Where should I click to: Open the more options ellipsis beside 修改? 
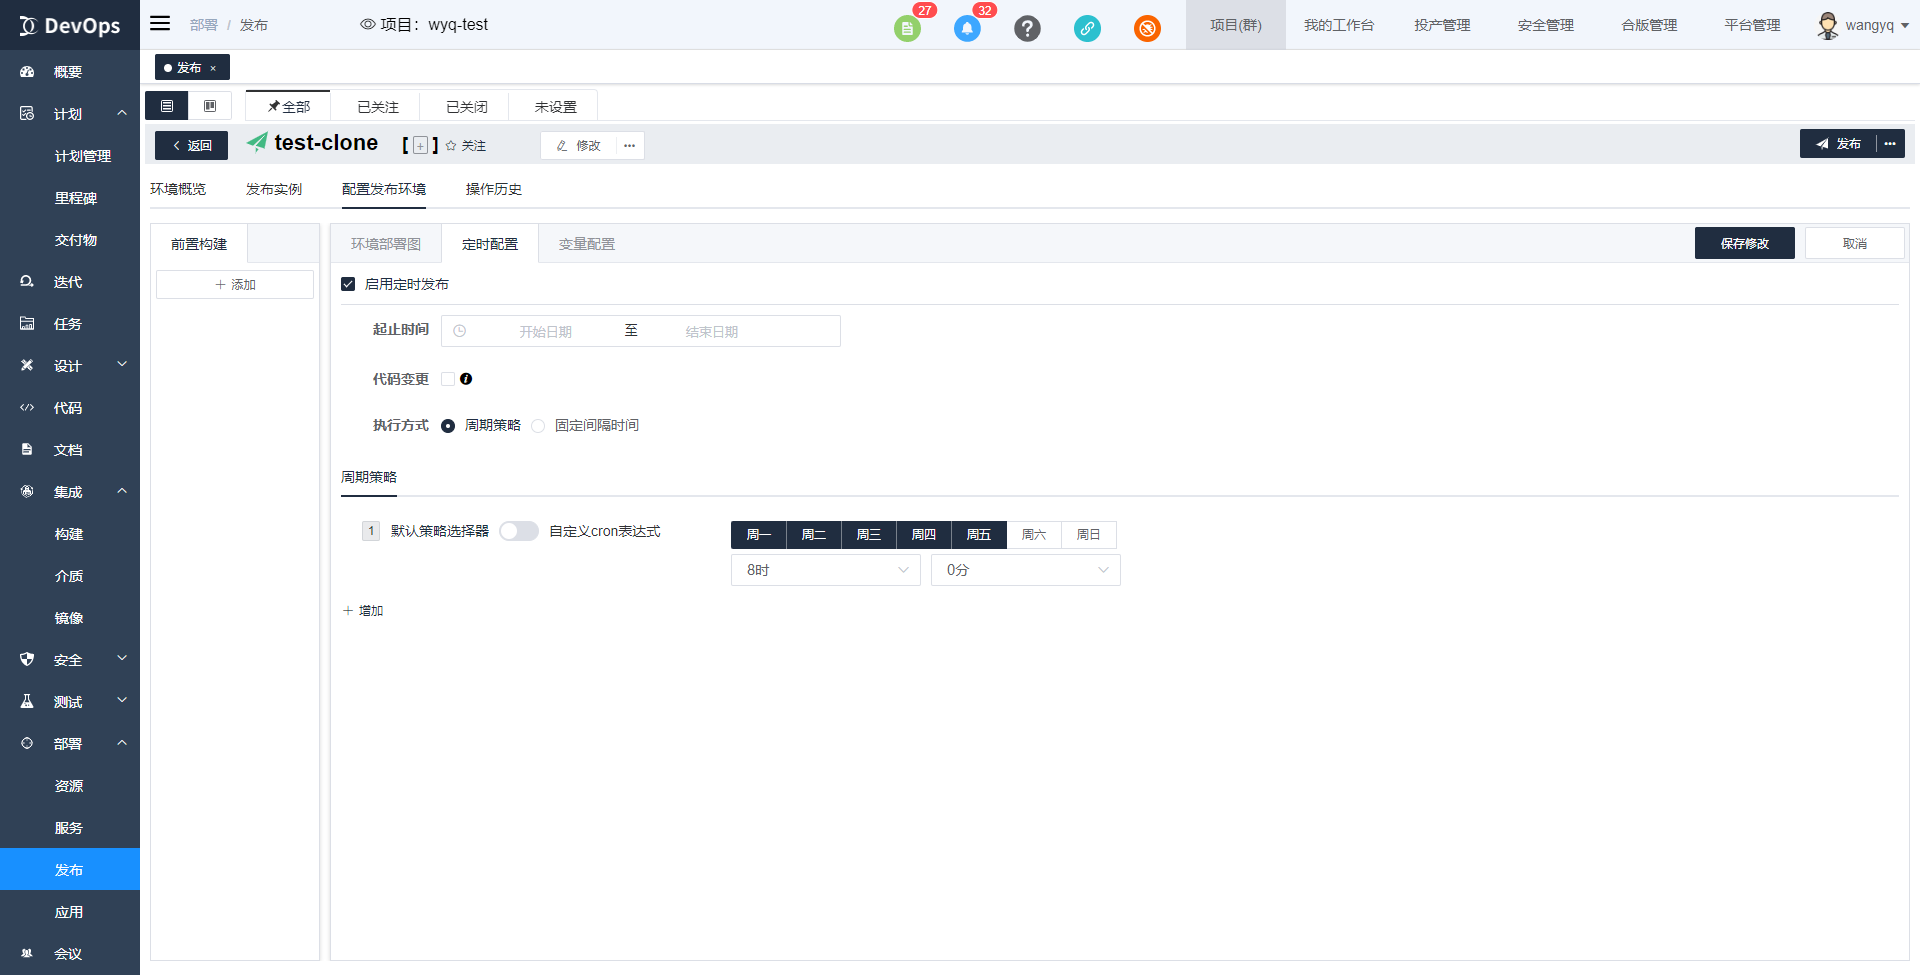pos(628,145)
